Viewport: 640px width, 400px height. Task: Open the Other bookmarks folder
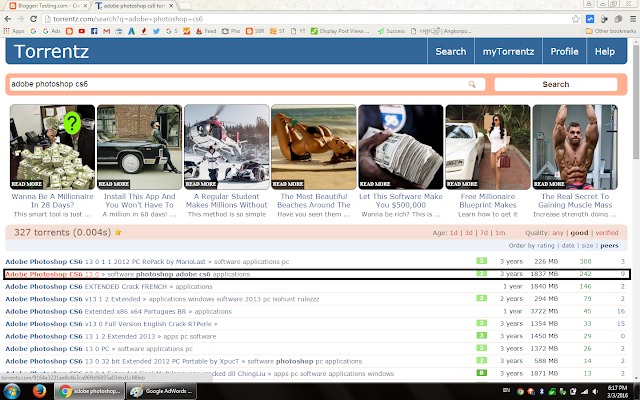pos(611,31)
